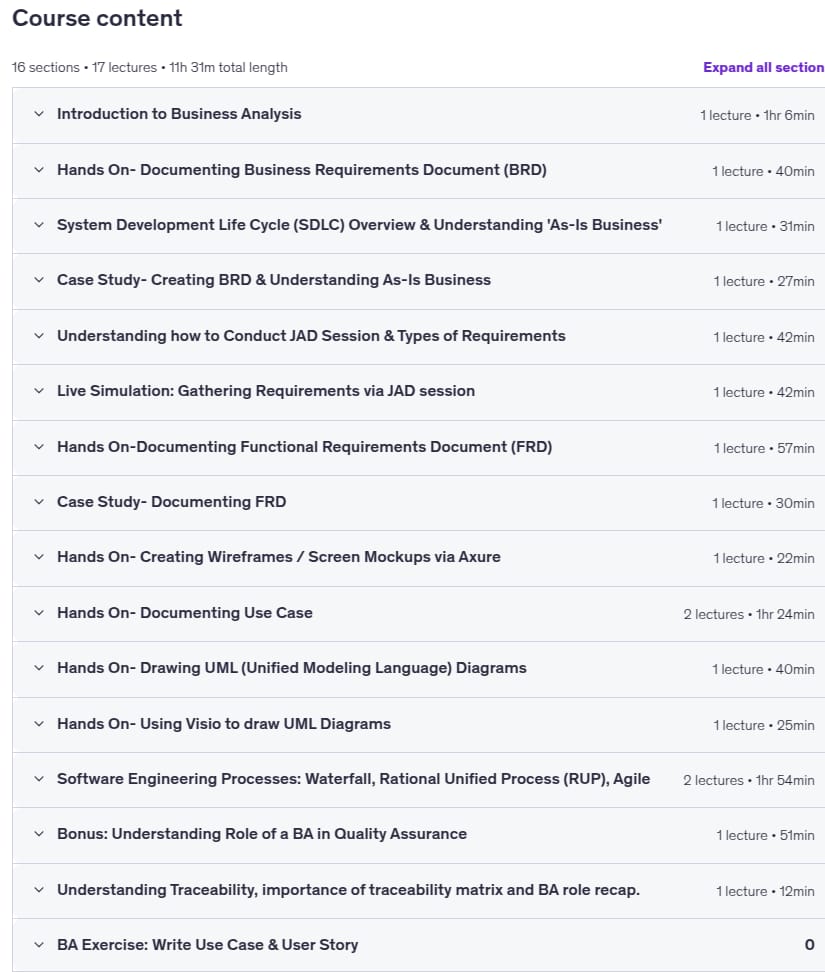This screenshot has width=825, height=972.
Task: Click chevron next to Case Study- Creating BRD
Action: point(39,280)
